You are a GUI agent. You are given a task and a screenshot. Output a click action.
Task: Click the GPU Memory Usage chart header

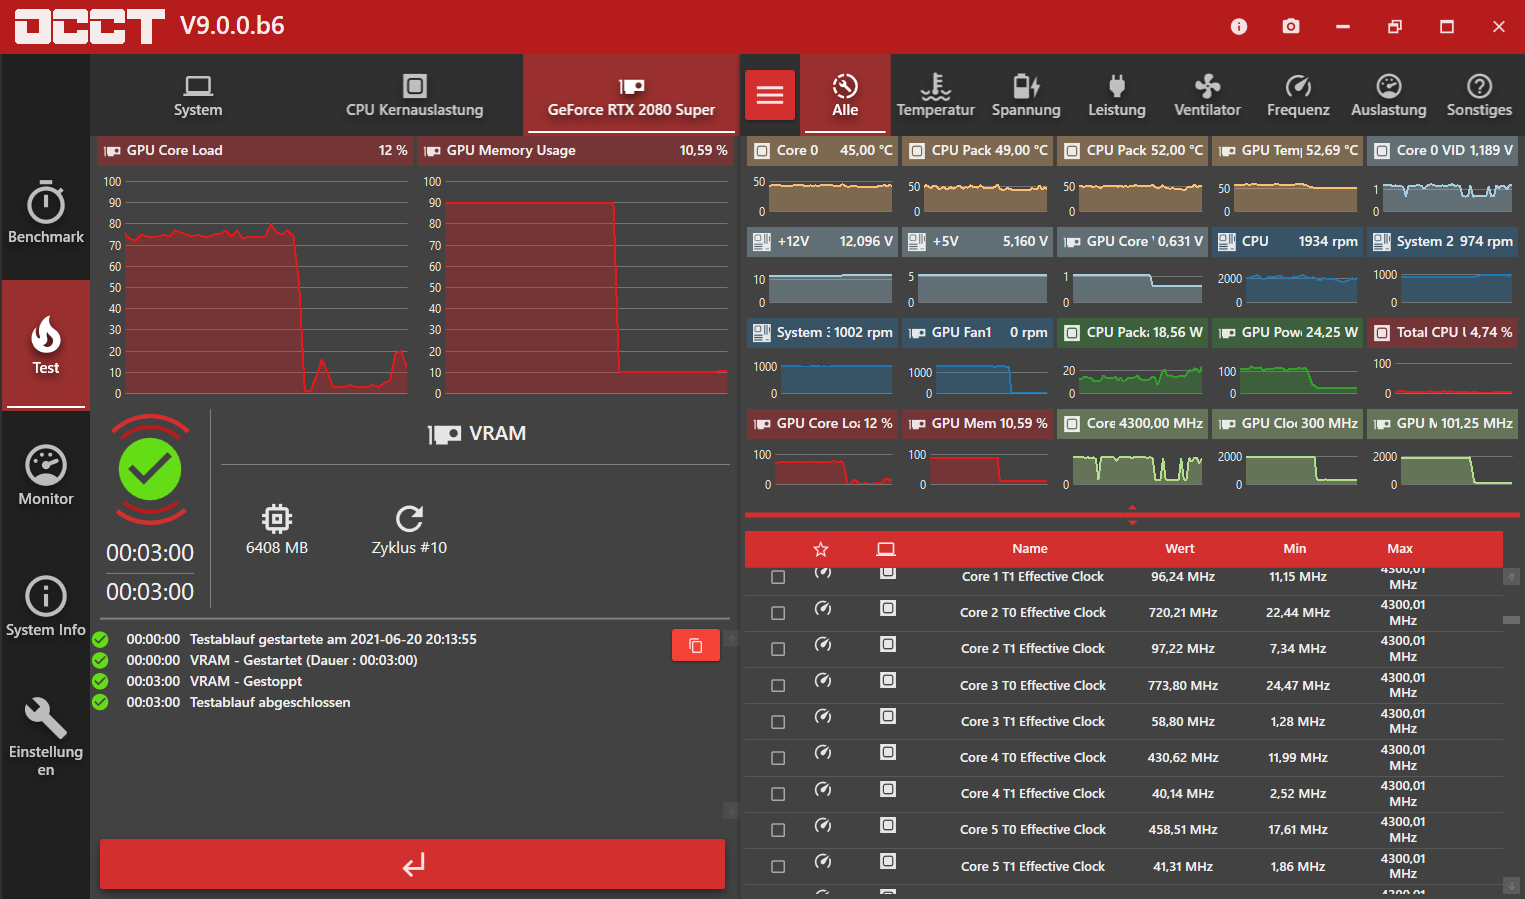pyautogui.click(x=575, y=150)
